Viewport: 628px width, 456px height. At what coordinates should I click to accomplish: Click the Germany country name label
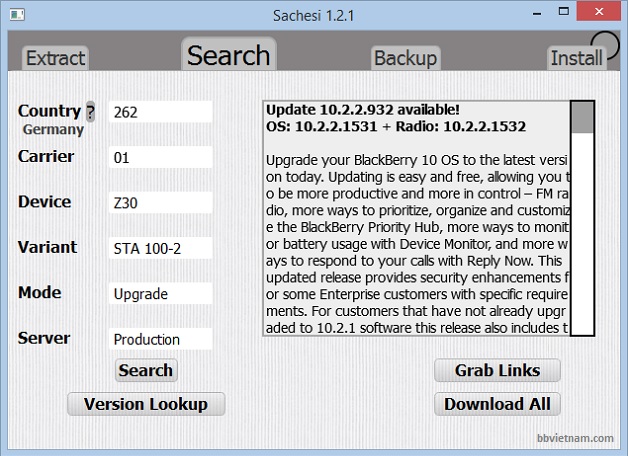(x=53, y=130)
